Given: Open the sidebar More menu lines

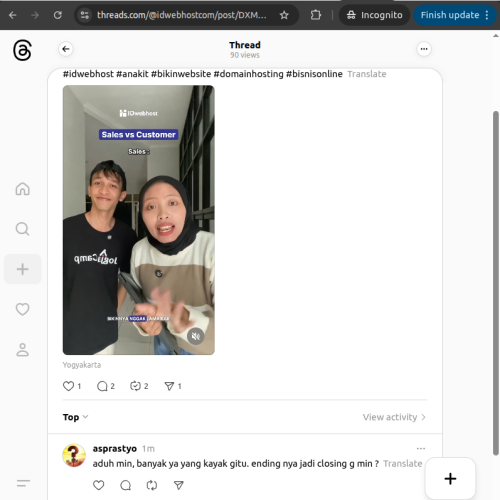Looking at the screenshot, I should [x=23, y=483].
